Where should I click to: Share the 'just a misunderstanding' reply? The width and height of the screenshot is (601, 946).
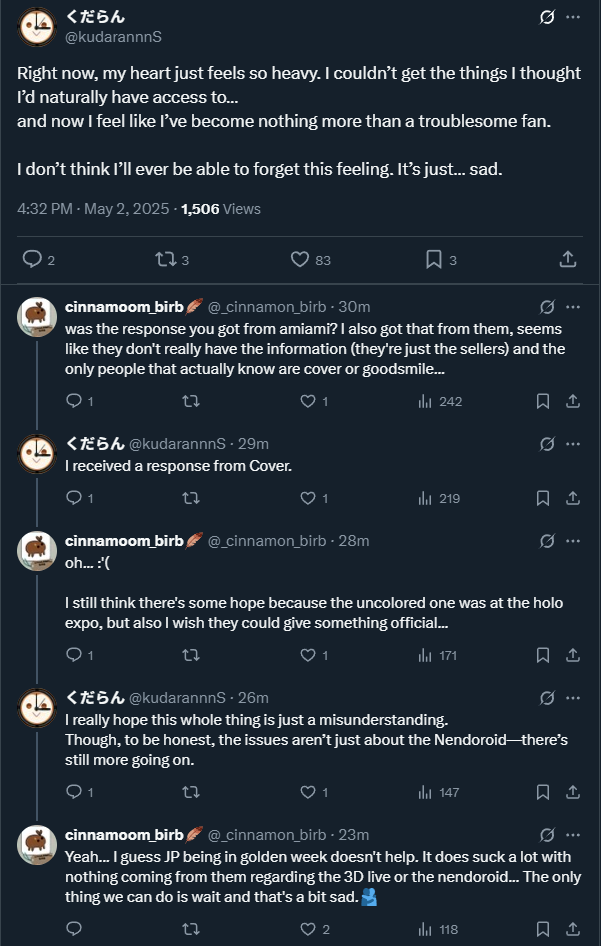(573, 792)
